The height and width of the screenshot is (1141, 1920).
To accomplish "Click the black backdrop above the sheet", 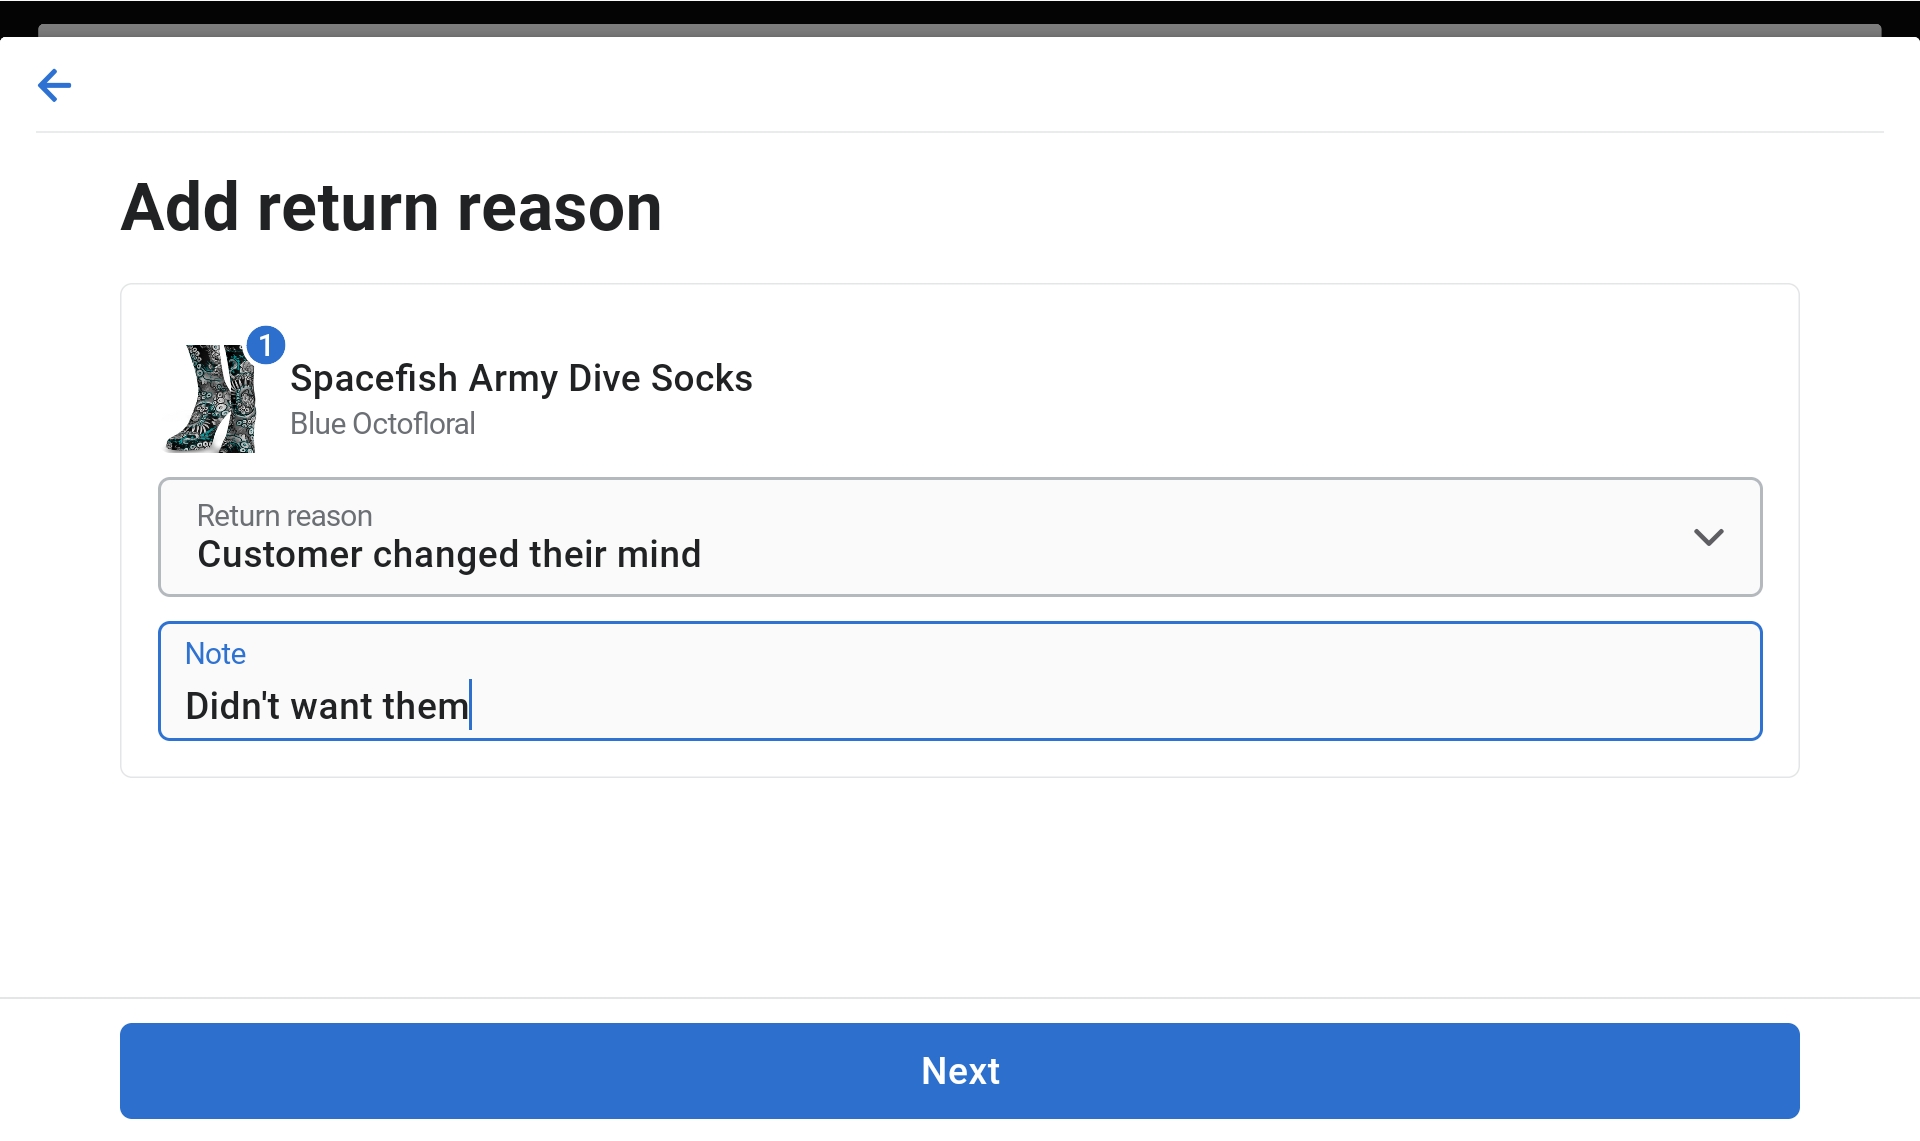I will (960, 10).
